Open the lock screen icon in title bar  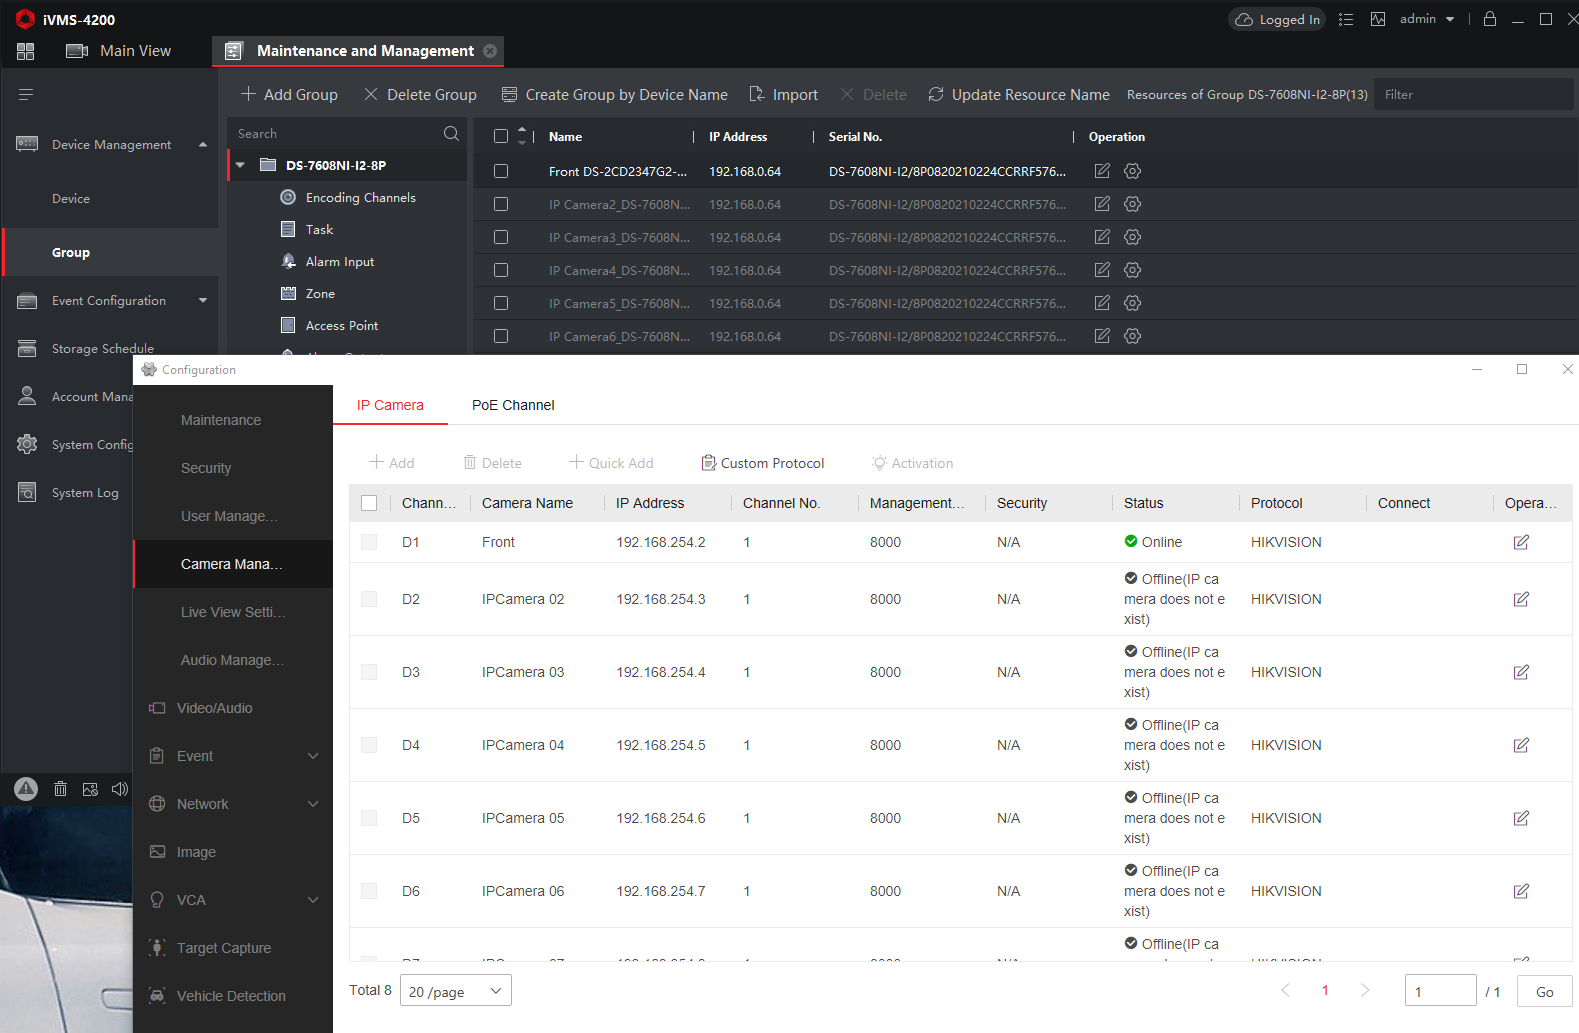point(1490,19)
